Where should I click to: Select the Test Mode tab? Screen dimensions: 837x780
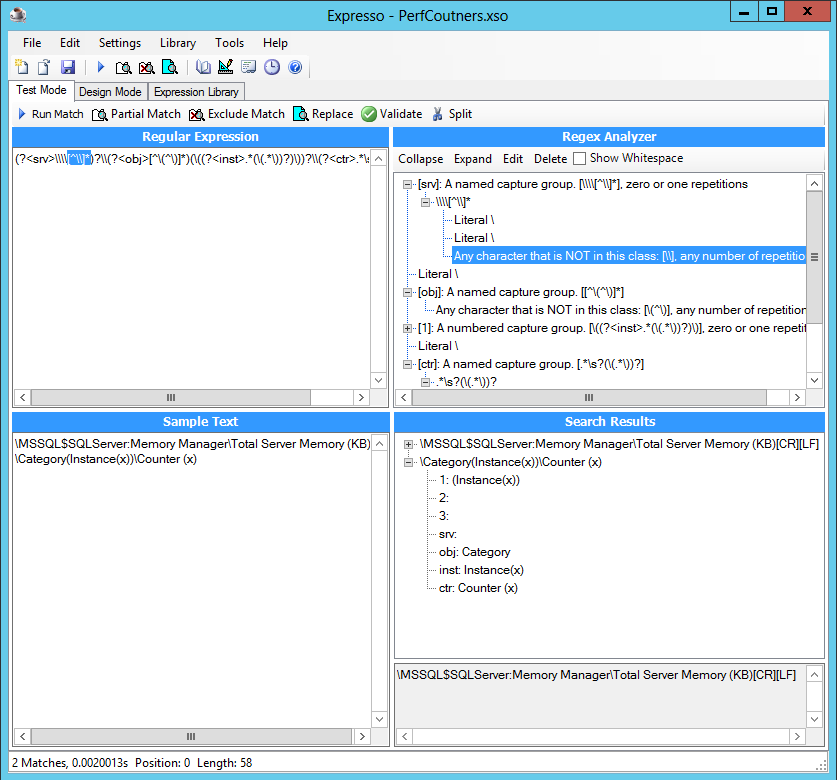[41, 90]
